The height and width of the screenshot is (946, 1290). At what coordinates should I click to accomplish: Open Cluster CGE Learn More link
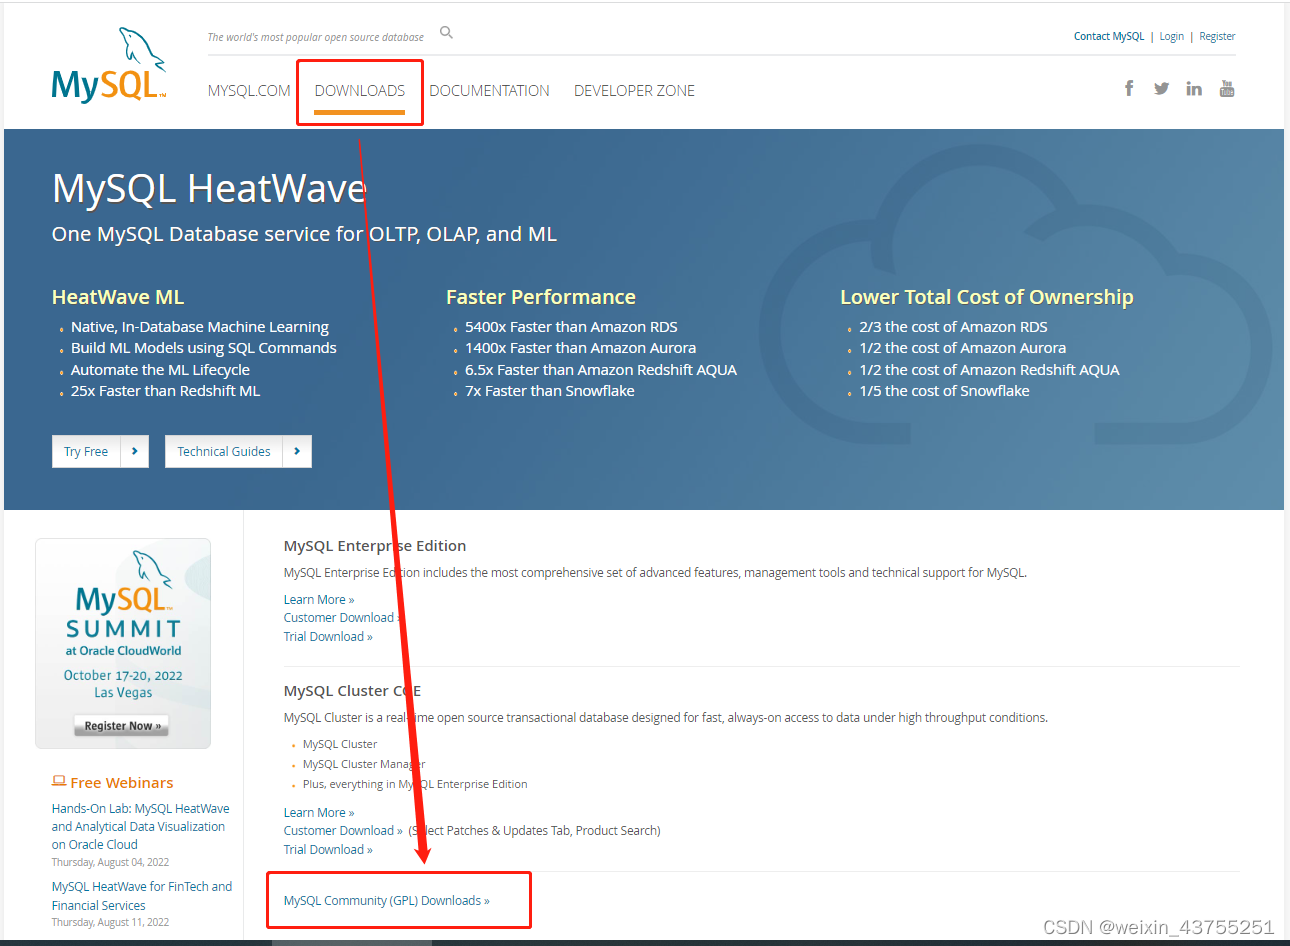click(x=319, y=813)
